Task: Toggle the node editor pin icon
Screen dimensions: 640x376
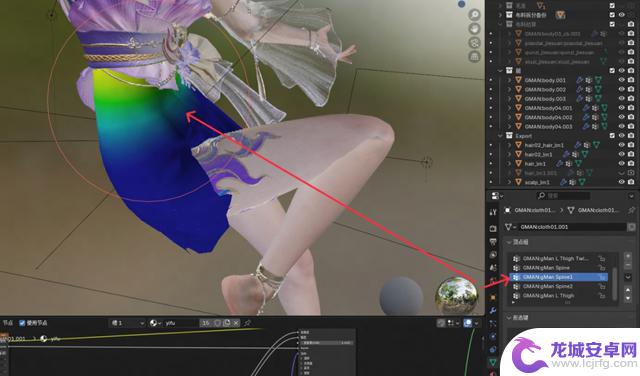Action: pos(247,323)
